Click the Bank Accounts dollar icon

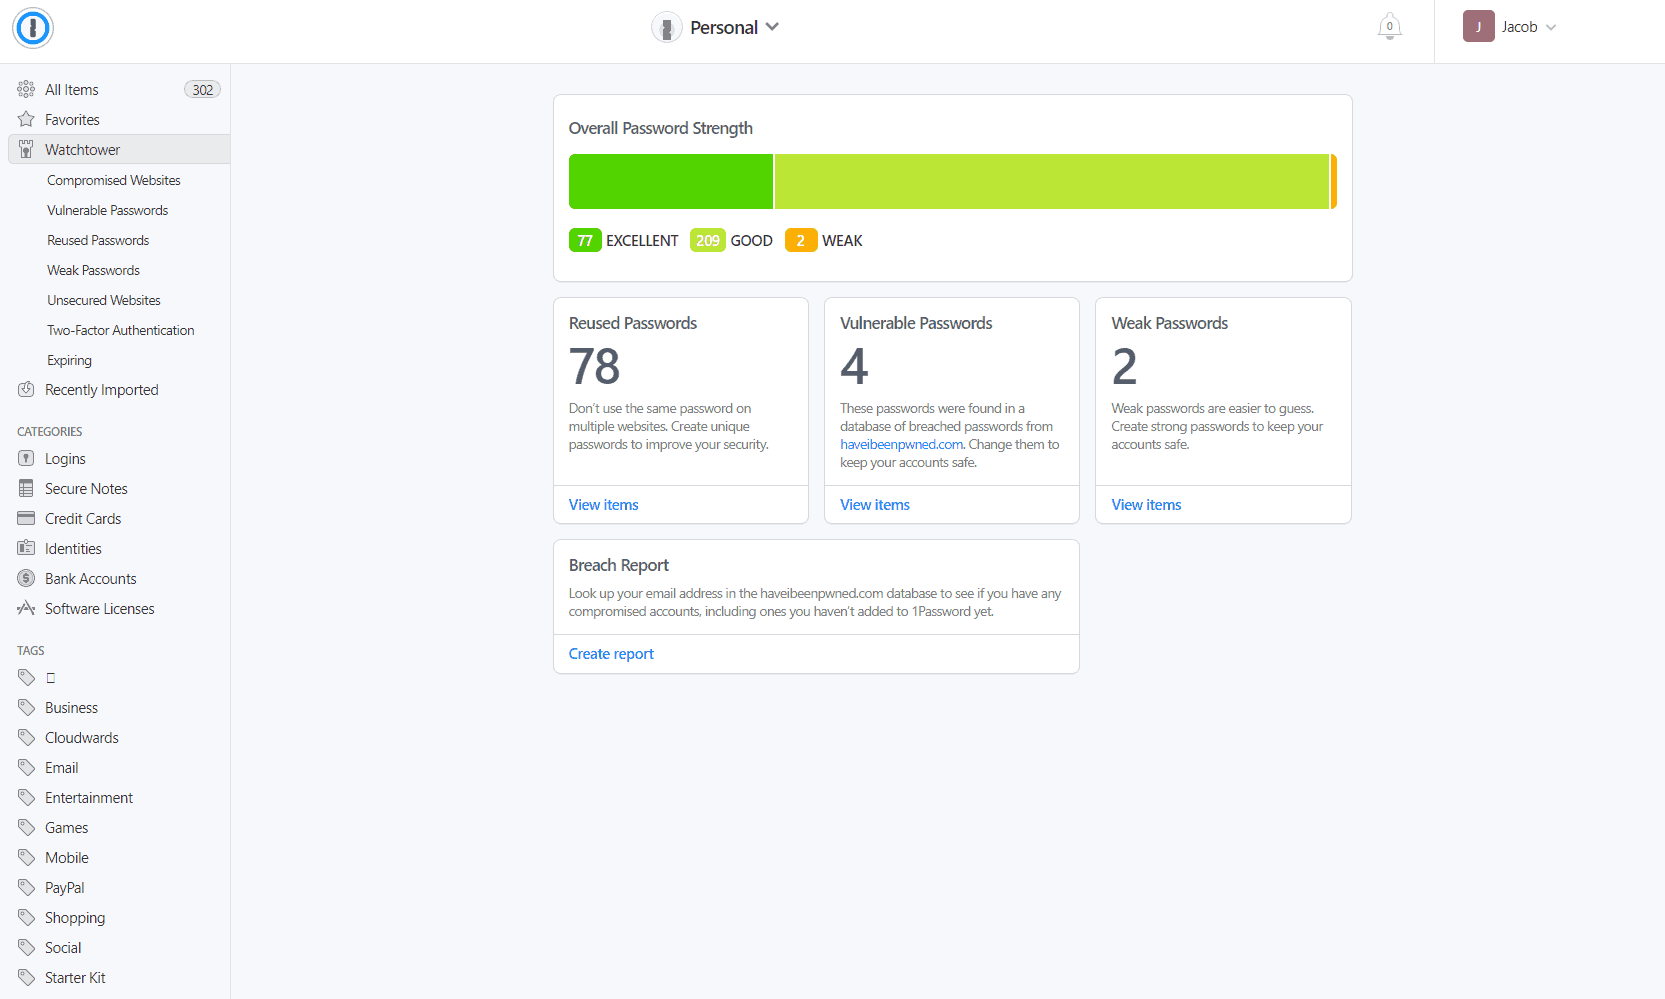tap(26, 579)
